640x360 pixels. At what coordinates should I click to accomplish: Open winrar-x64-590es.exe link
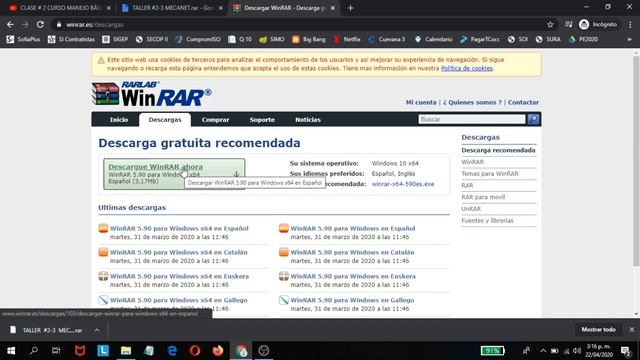(403, 184)
